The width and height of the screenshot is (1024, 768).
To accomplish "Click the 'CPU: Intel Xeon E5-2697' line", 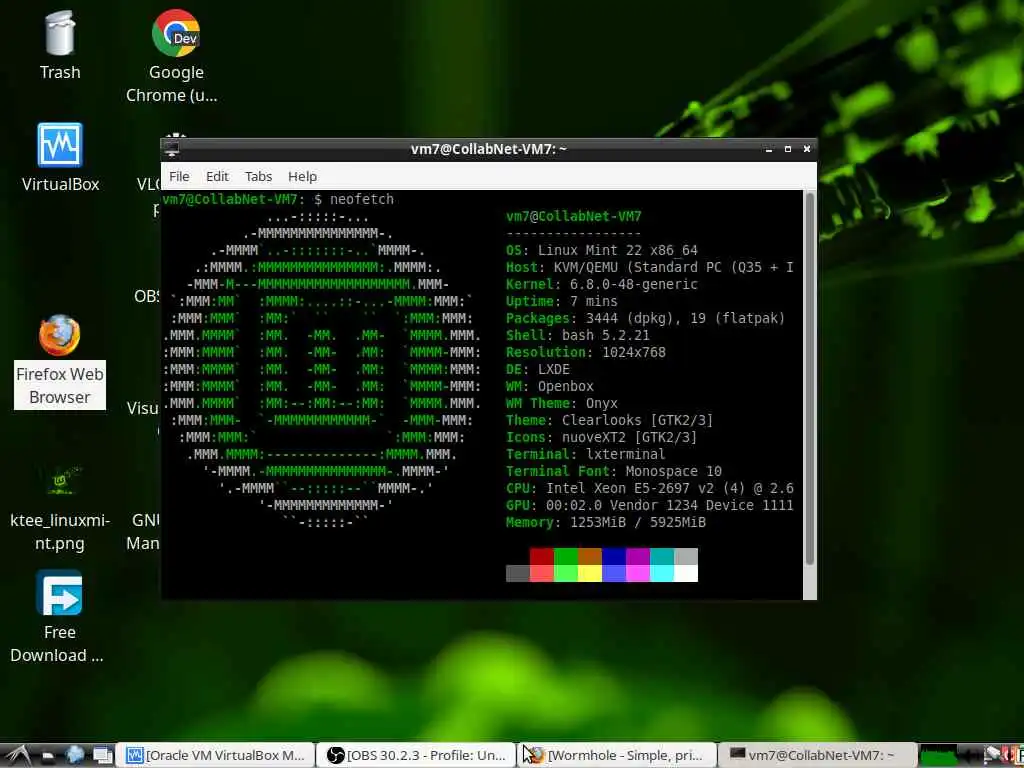I will (650, 488).
